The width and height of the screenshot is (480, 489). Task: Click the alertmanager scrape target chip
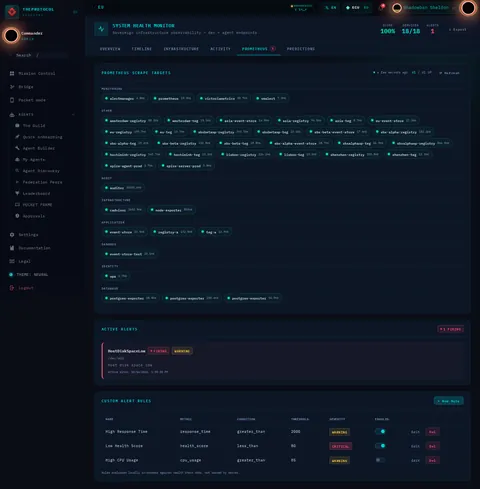coord(125,98)
